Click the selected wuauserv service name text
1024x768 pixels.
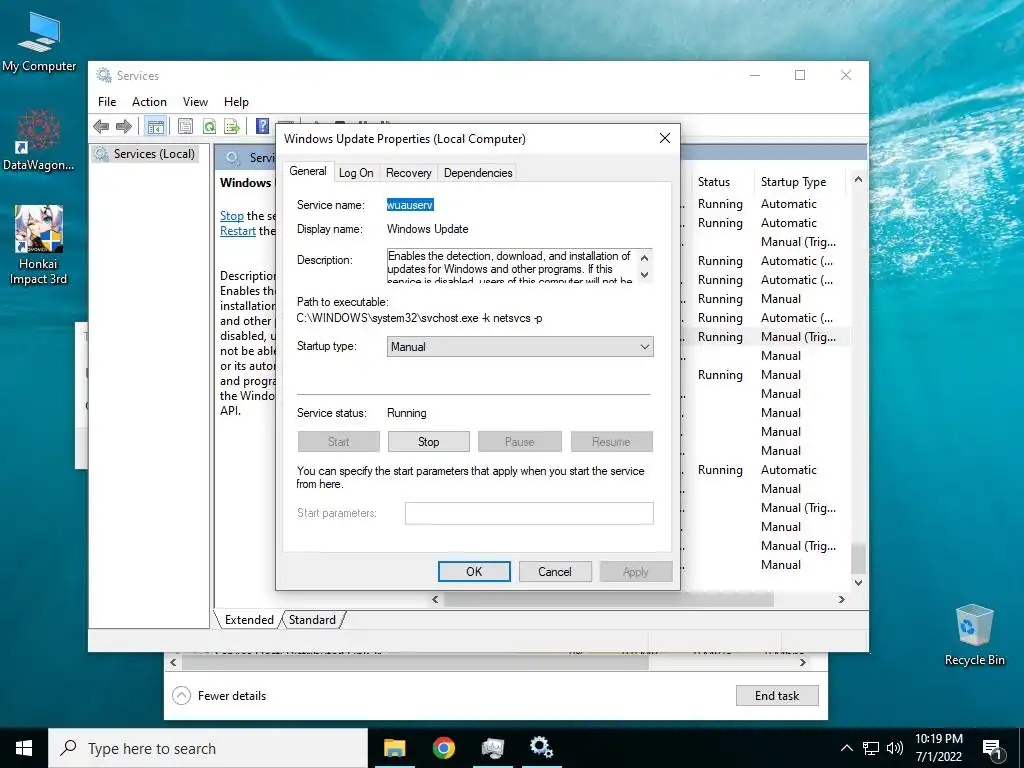pyautogui.click(x=410, y=205)
